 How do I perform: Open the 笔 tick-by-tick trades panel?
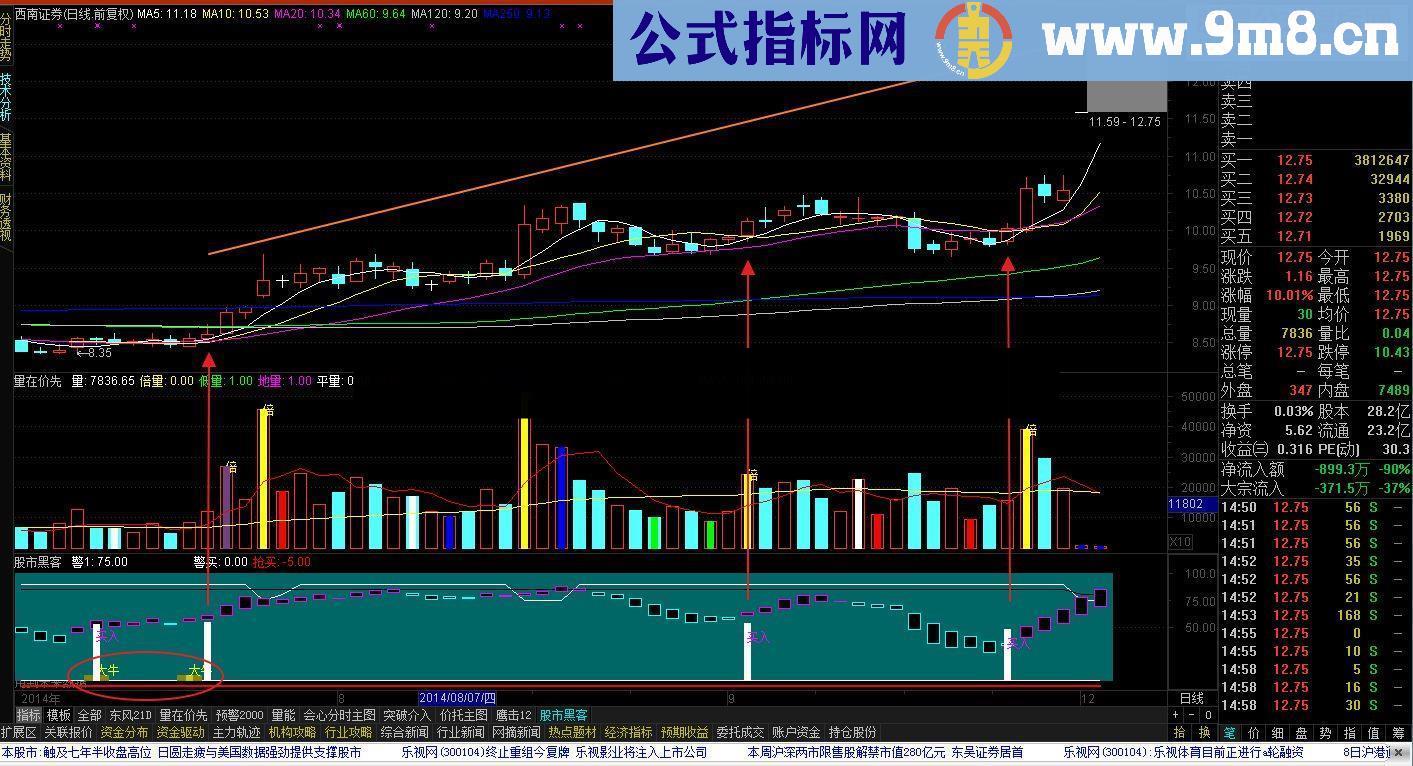tap(1229, 733)
